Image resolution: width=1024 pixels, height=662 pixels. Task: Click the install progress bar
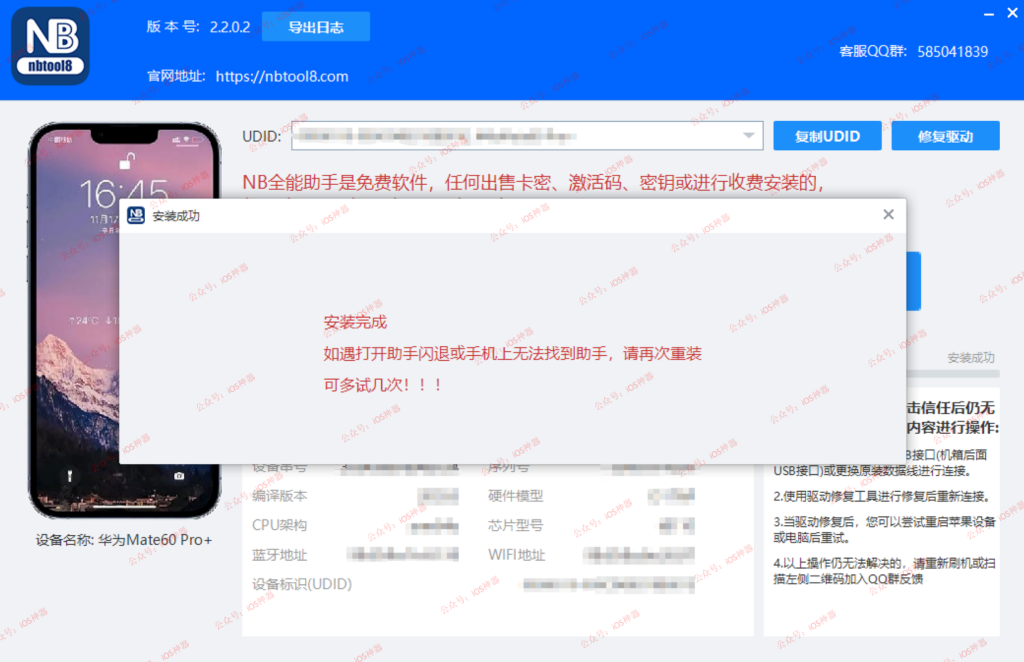point(953,374)
